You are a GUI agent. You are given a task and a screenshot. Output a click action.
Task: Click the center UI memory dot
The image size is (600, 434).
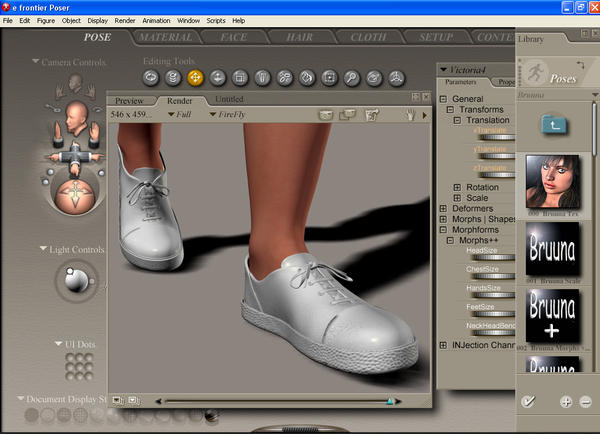click(x=80, y=367)
